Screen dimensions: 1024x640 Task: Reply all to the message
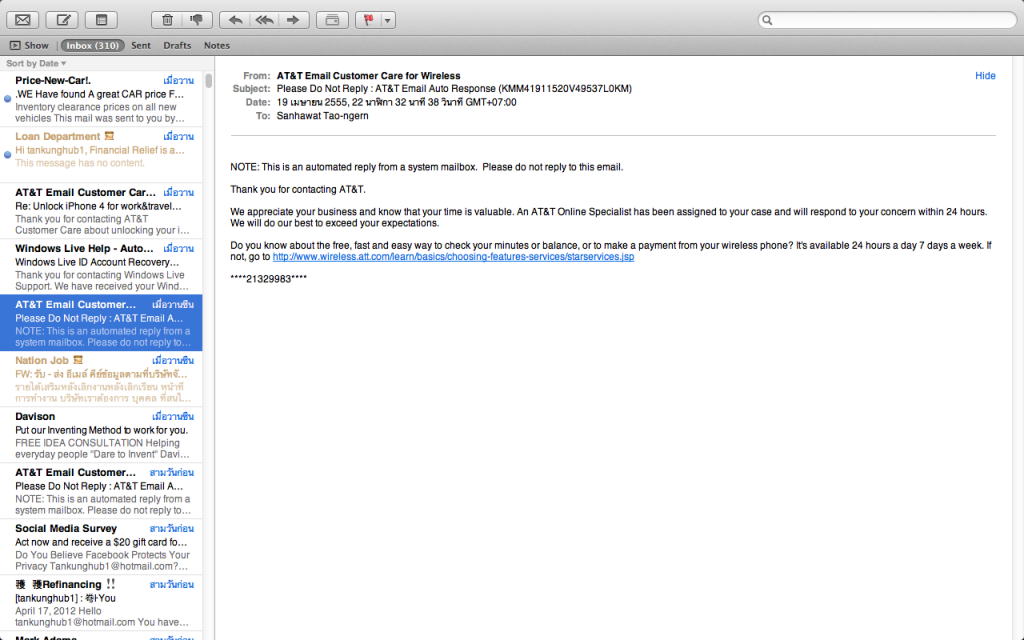coord(264,19)
